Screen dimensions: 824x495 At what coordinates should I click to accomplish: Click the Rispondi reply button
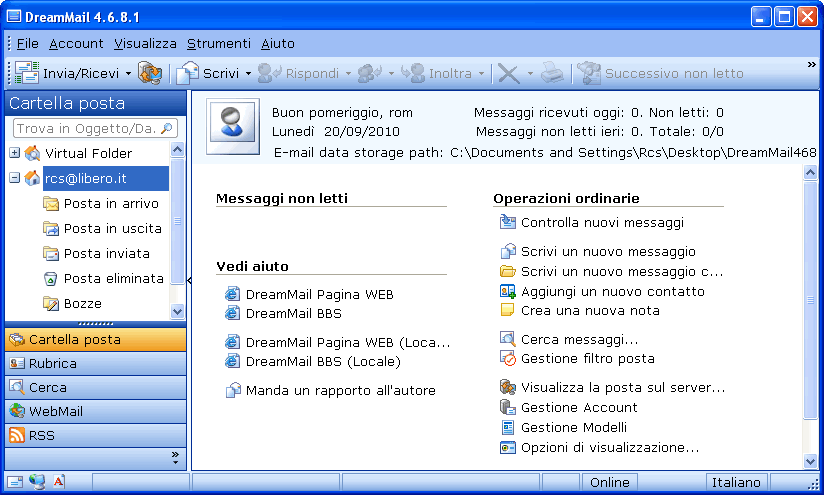click(x=298, y=74)
